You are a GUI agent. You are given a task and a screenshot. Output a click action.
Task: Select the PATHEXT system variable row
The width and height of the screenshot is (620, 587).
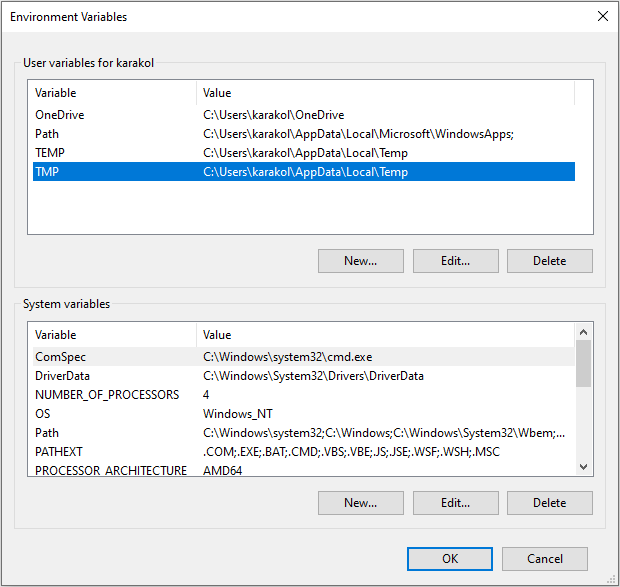pos(304,451)
